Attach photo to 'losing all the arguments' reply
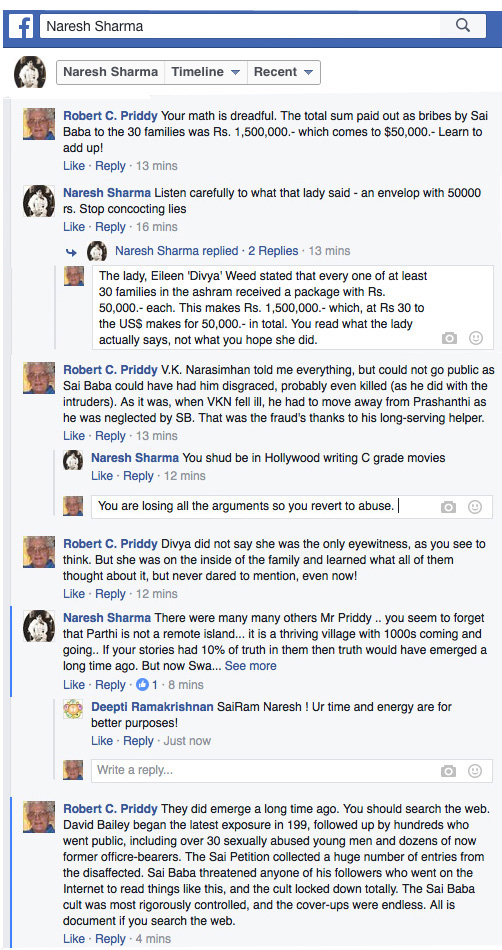This screenshot has height=950, width=502. pyautogui.click(x=448, y=507)
